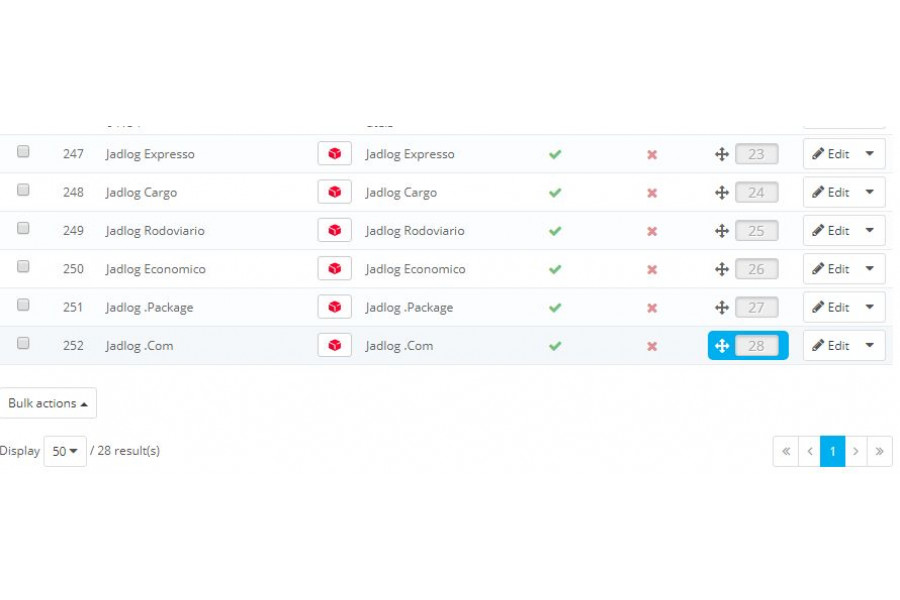The height and width of the screenshot is (600, 900).
Task: Click green status check for Jadlog Rodoviario
Action: [555, 231]
